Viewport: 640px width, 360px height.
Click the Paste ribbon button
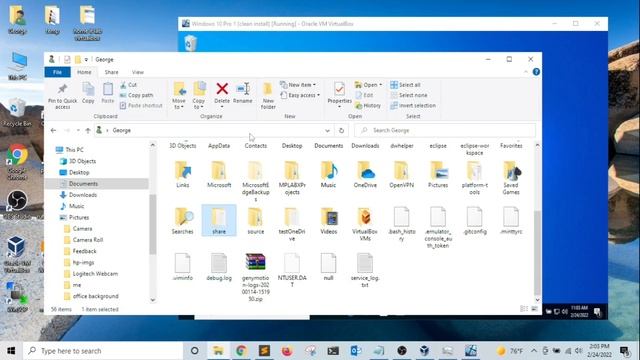pos(108,93)
